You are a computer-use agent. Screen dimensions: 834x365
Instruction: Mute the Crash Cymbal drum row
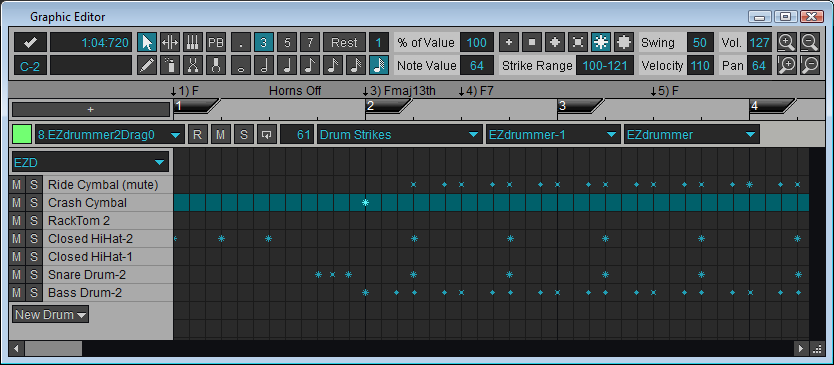tap(16, 203)
